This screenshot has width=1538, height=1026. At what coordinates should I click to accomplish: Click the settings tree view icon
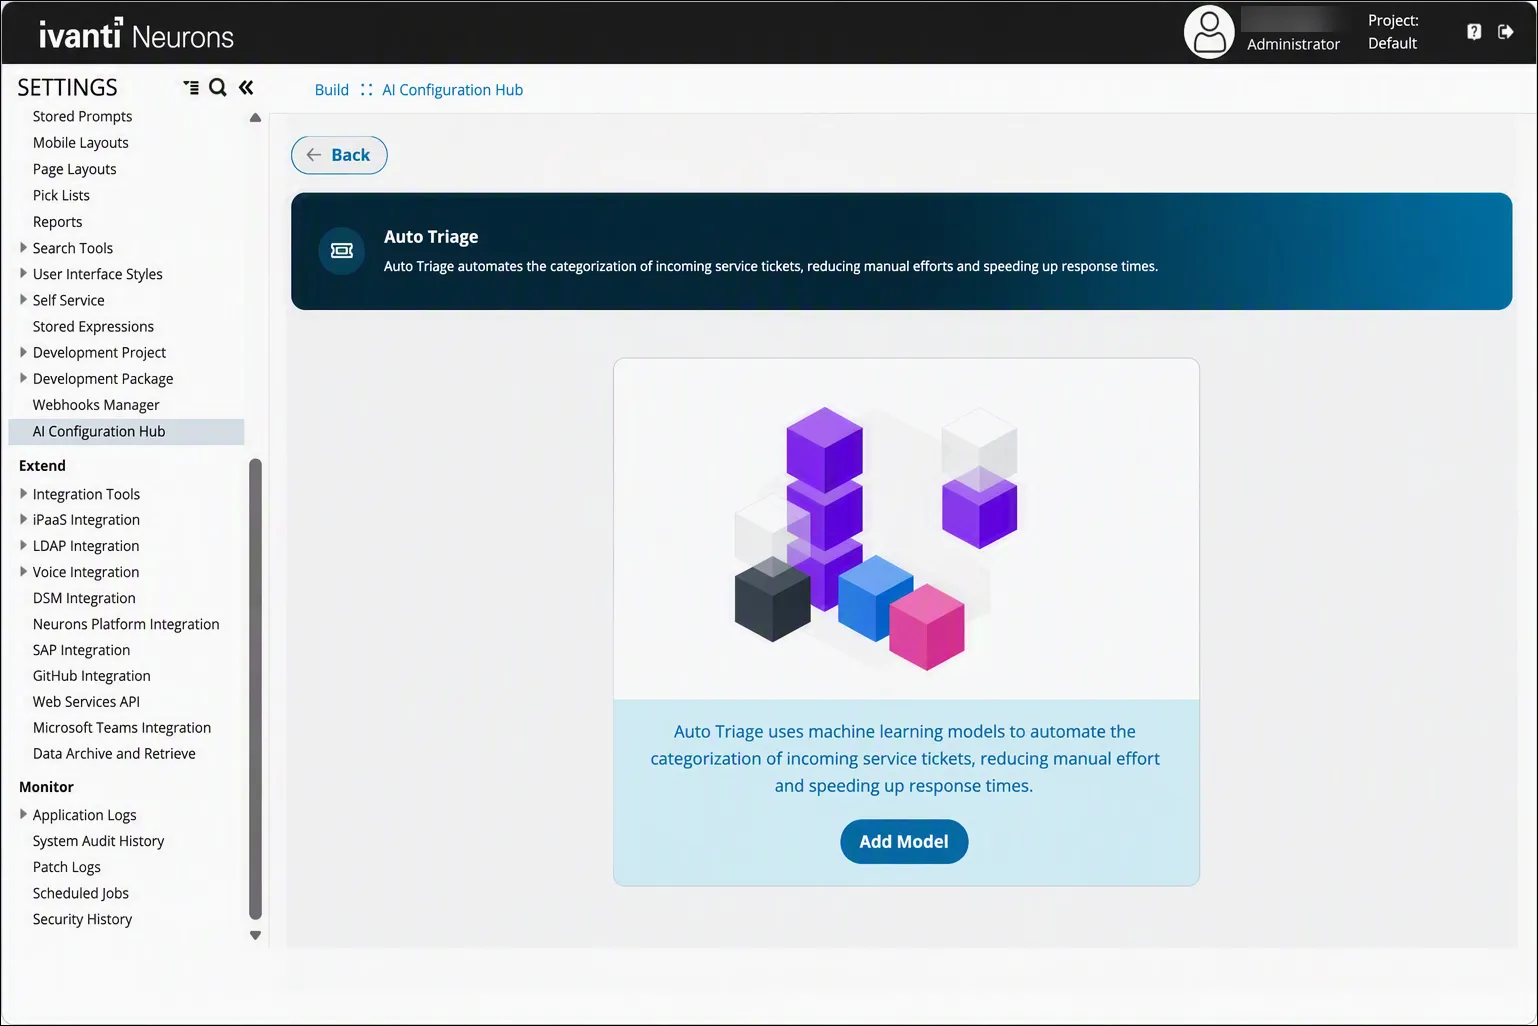click(x=191, y=88)
